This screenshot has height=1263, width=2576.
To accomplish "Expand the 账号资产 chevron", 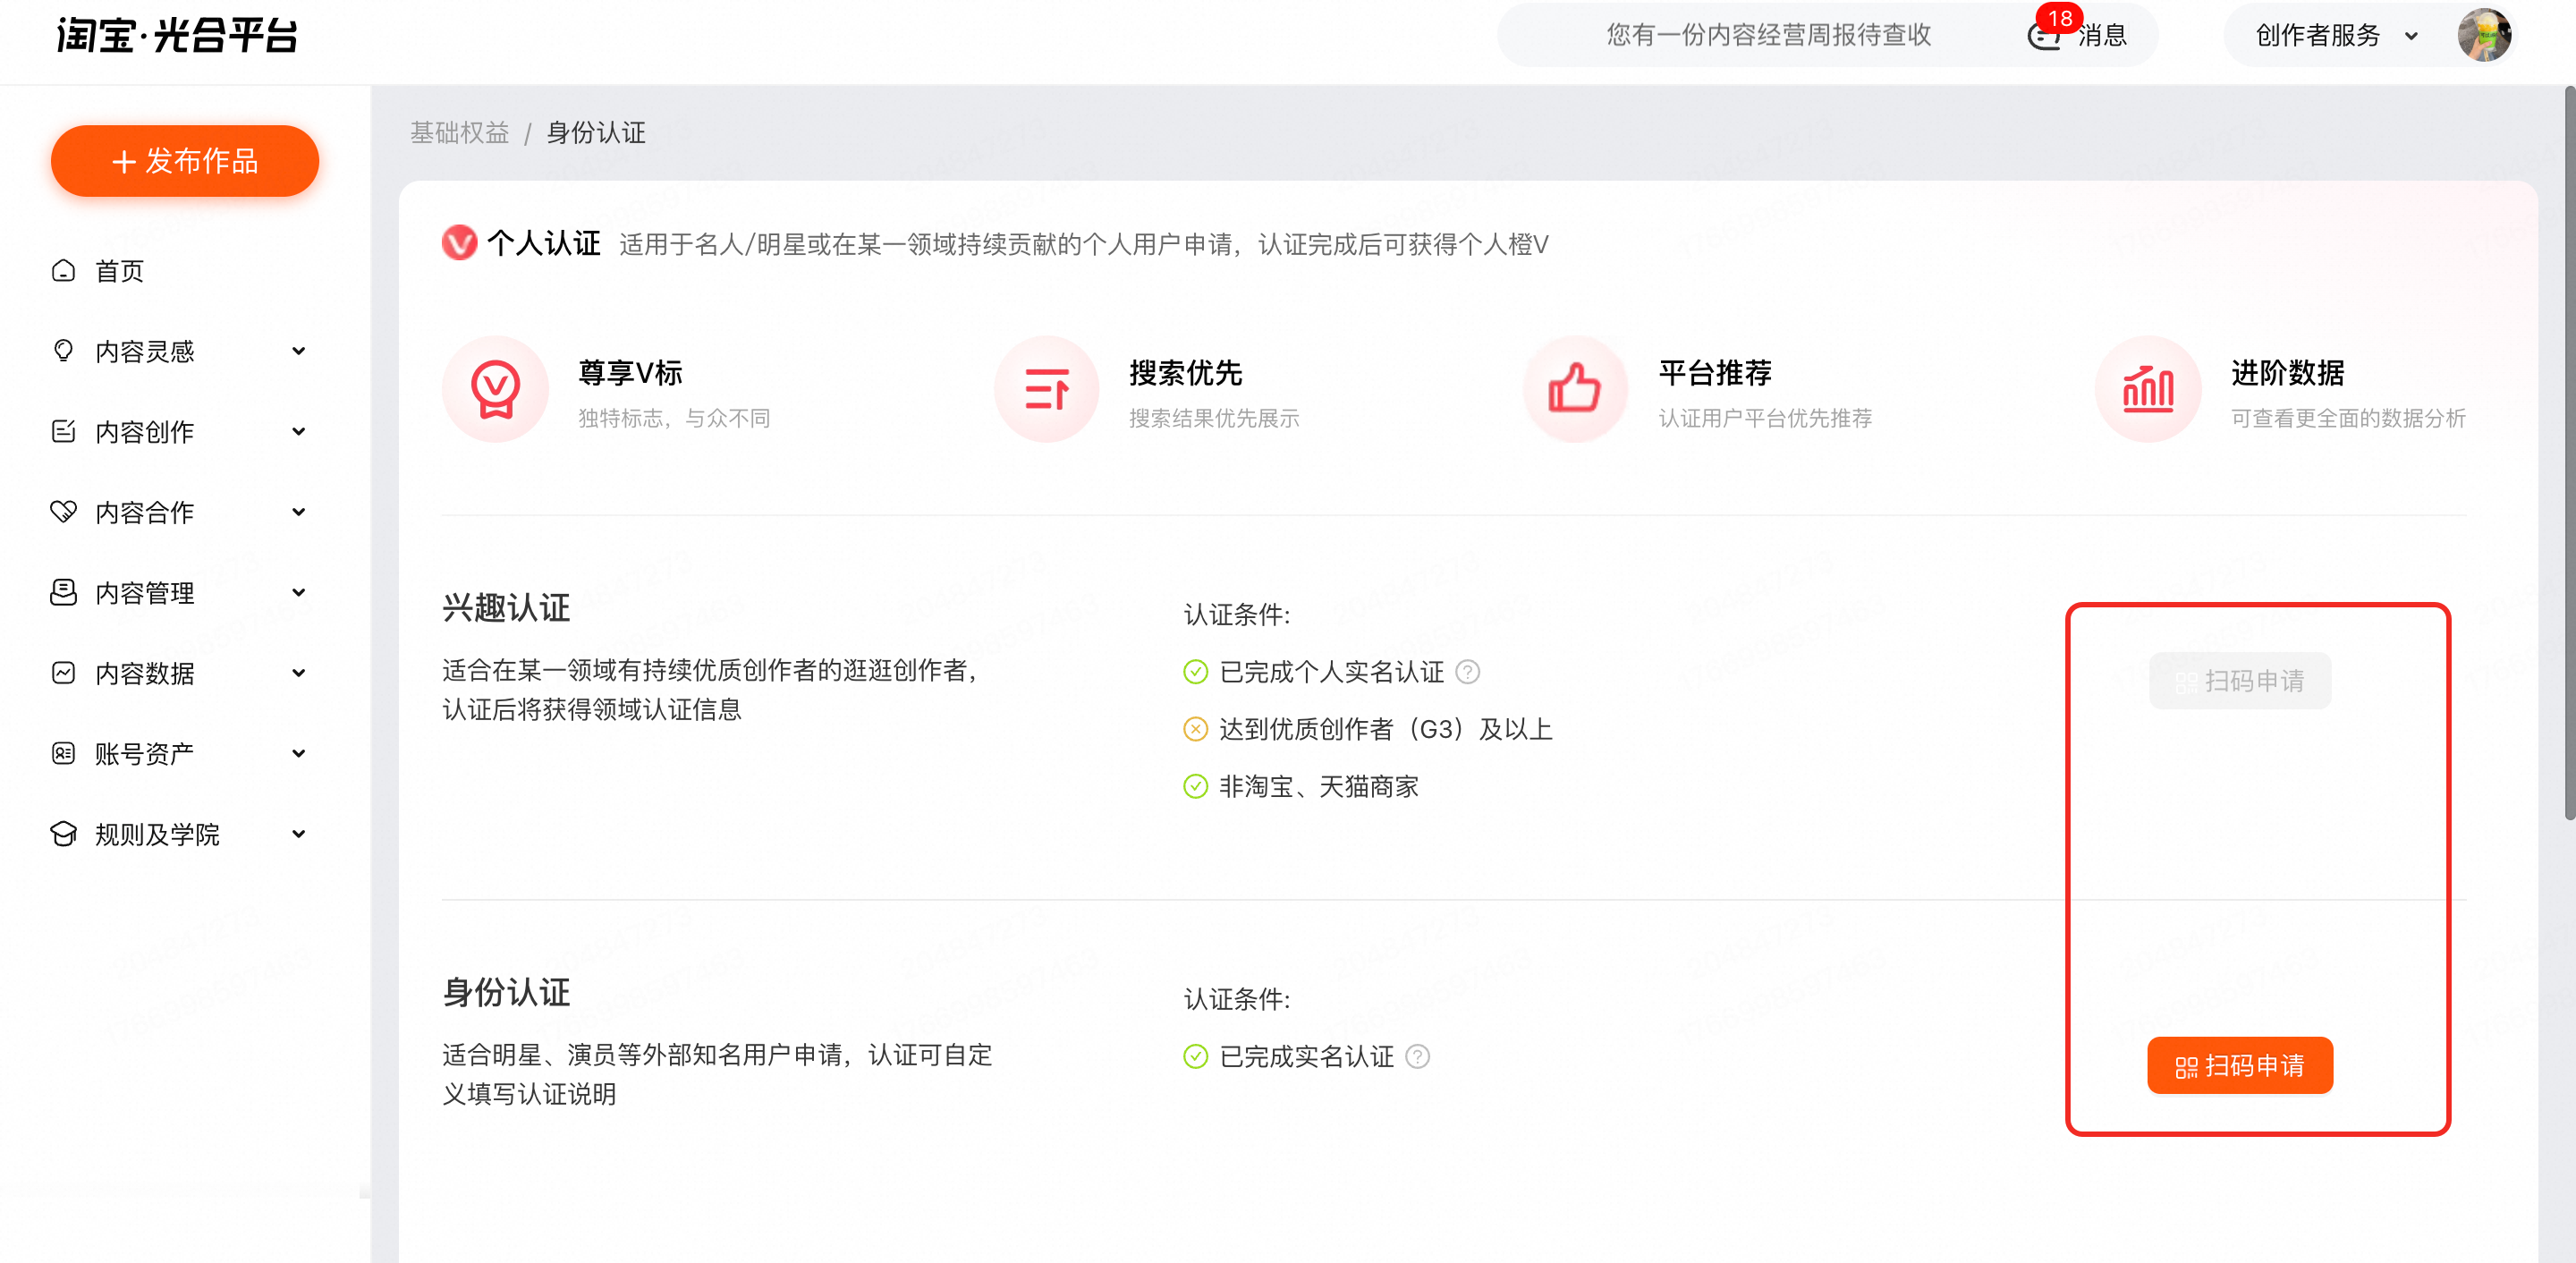I will click(298, 754).
